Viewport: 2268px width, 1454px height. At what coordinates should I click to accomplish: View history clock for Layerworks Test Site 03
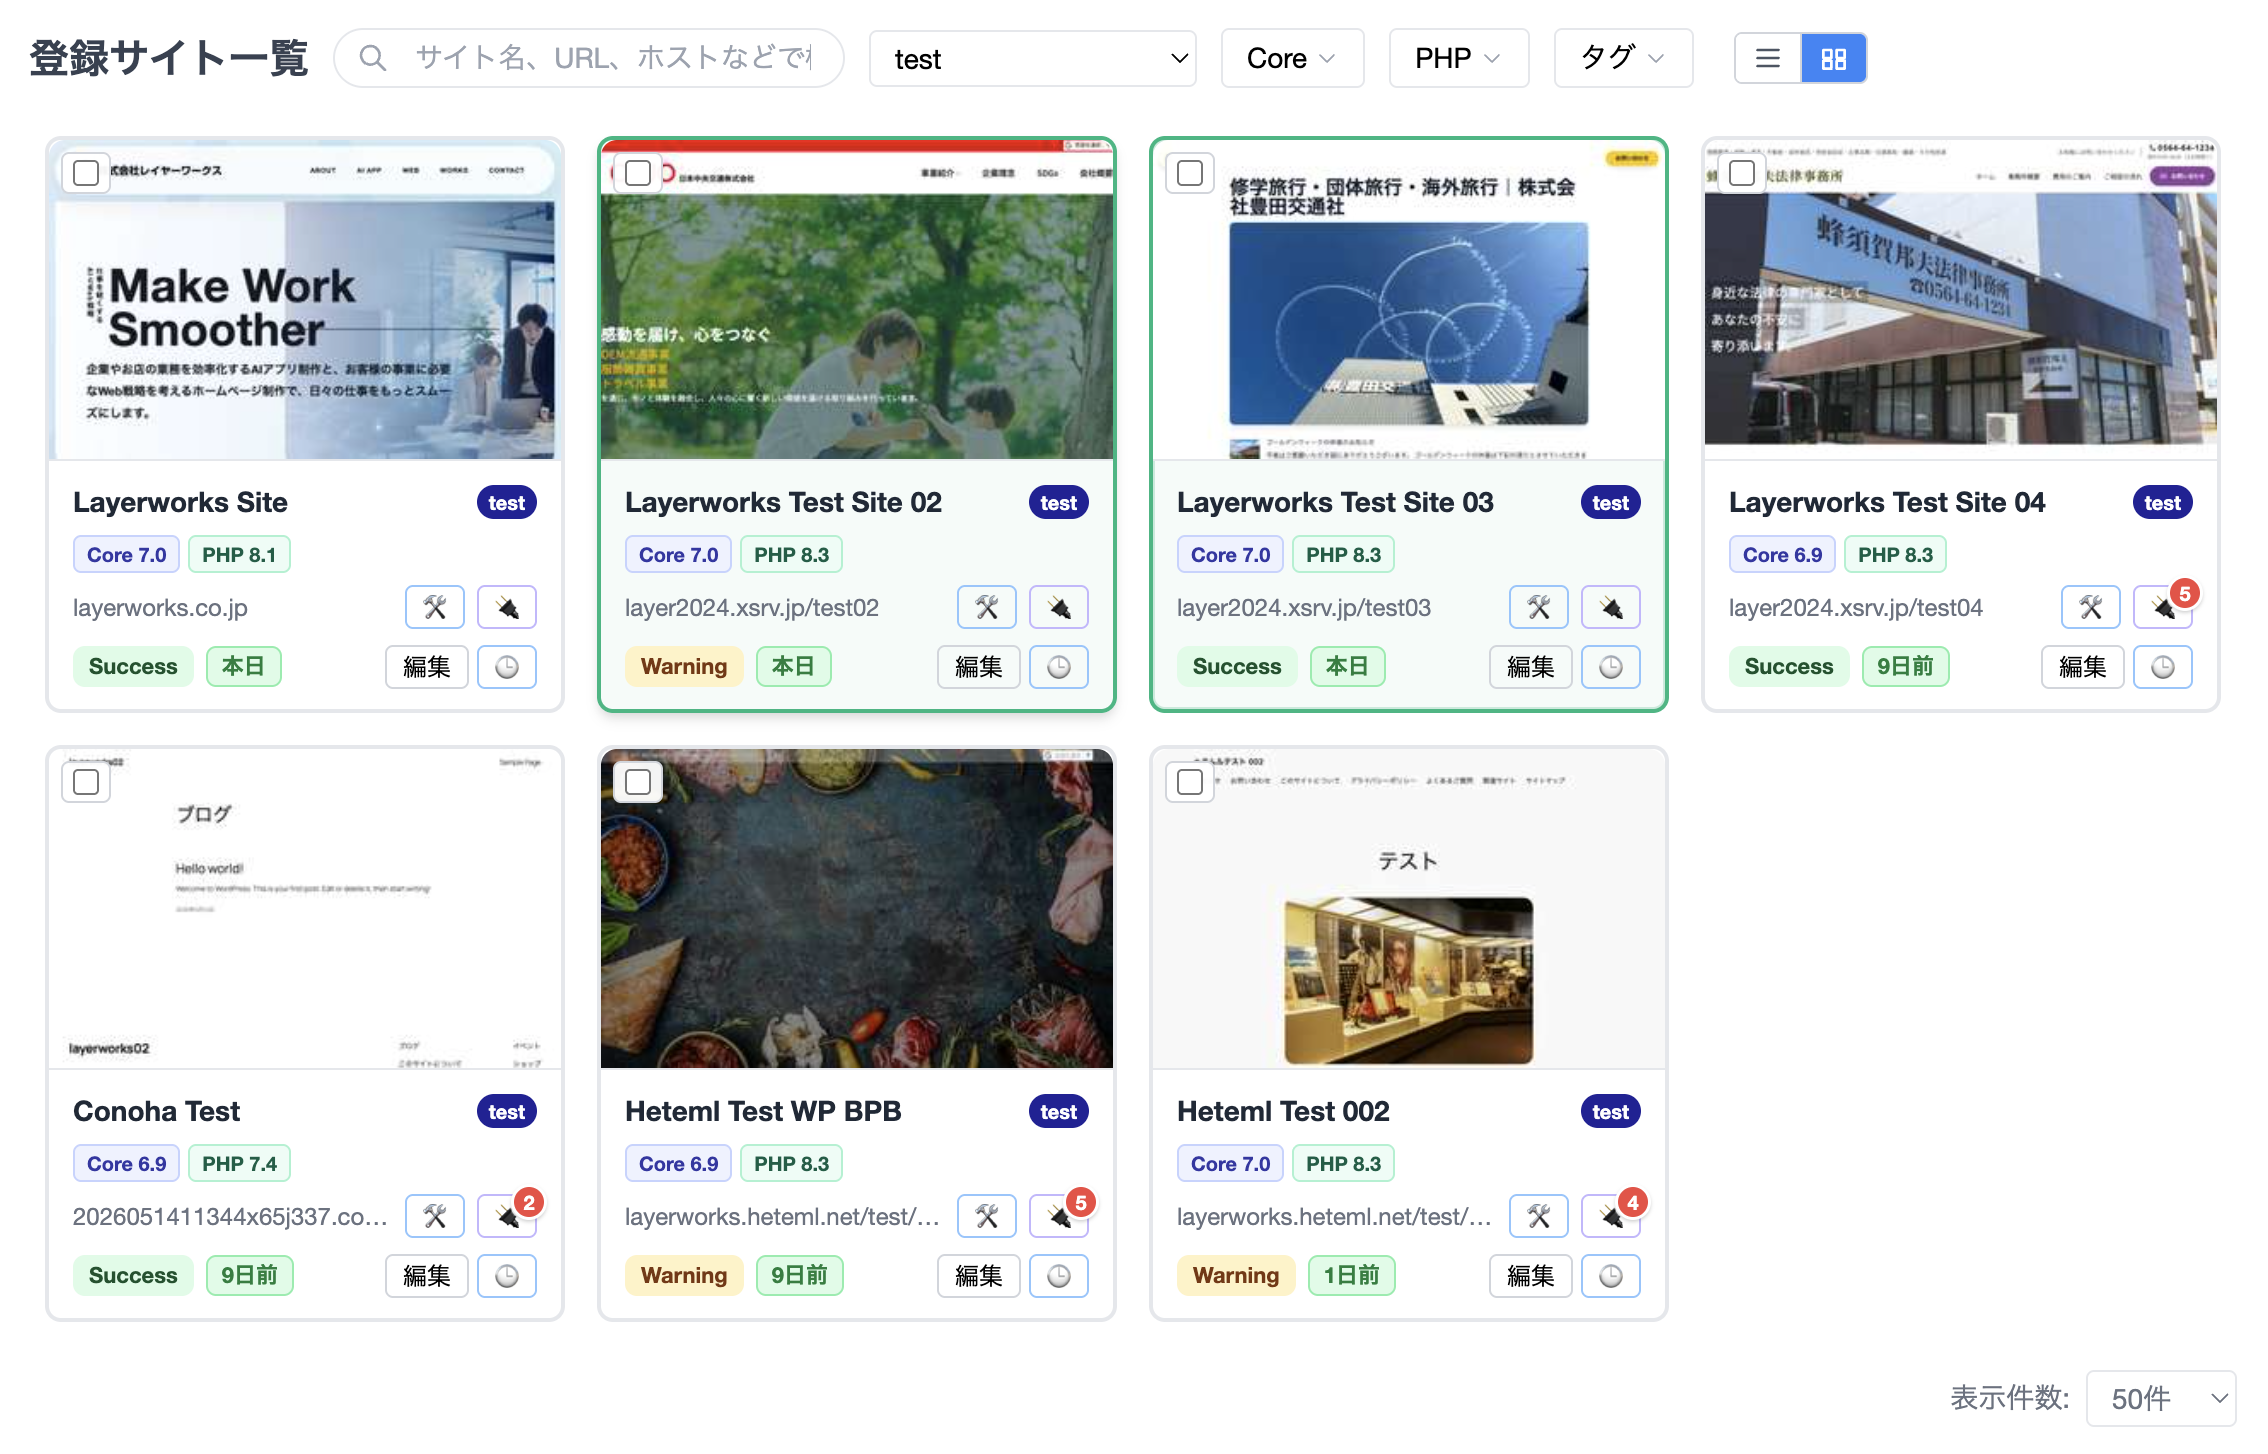click(1611, 667)
